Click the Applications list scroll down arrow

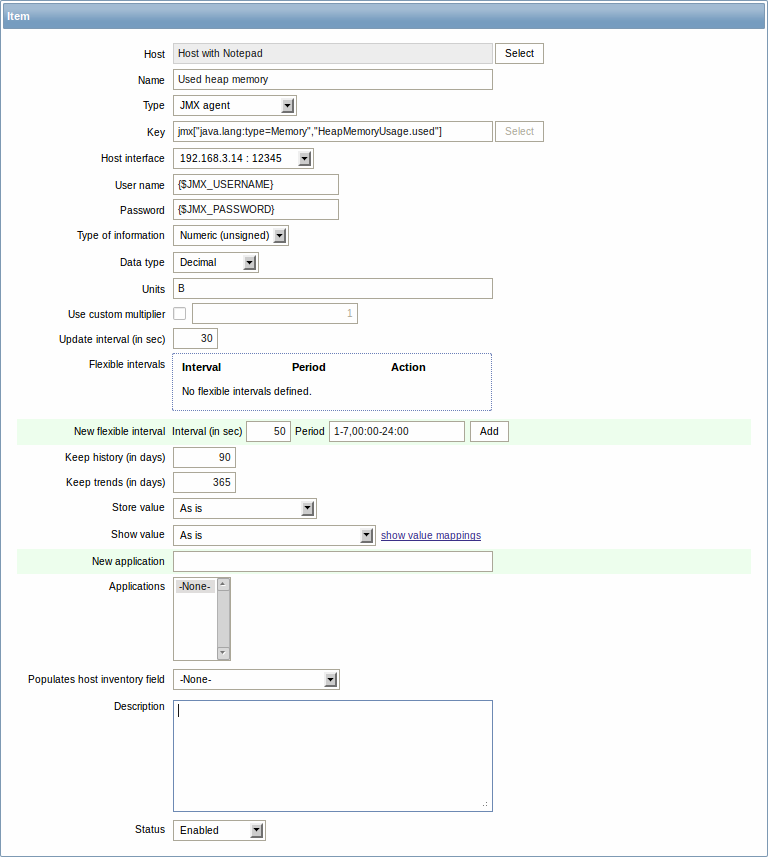coord(223,653)
